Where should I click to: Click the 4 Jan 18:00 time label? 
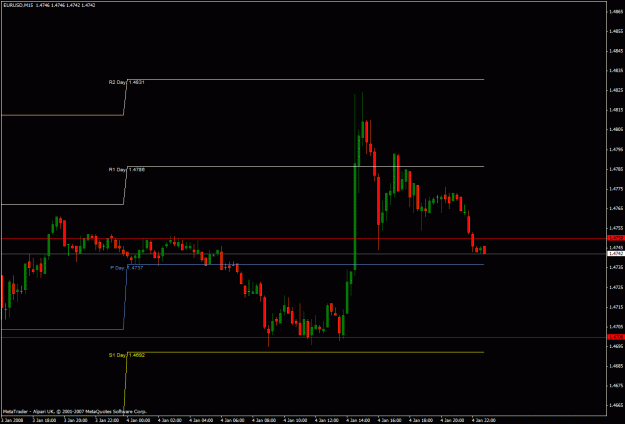tap(421, 420)
